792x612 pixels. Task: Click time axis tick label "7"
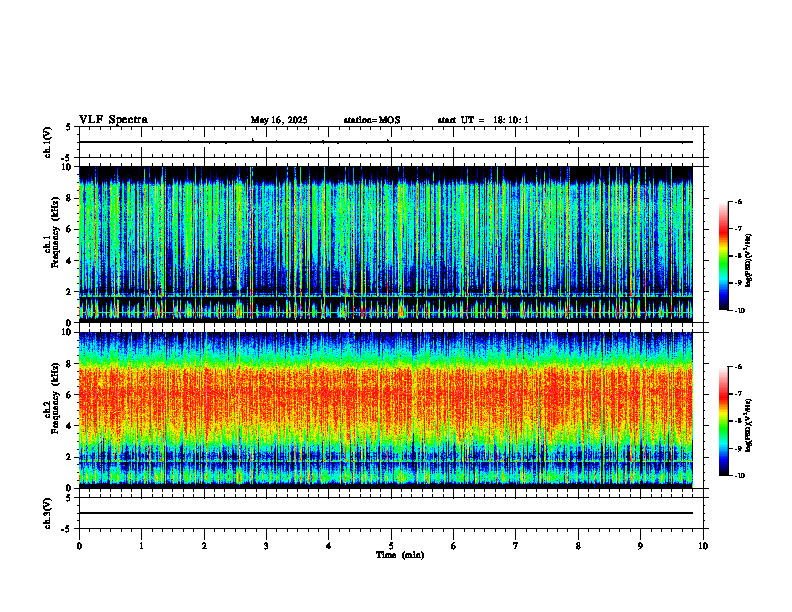pos(516,546)
